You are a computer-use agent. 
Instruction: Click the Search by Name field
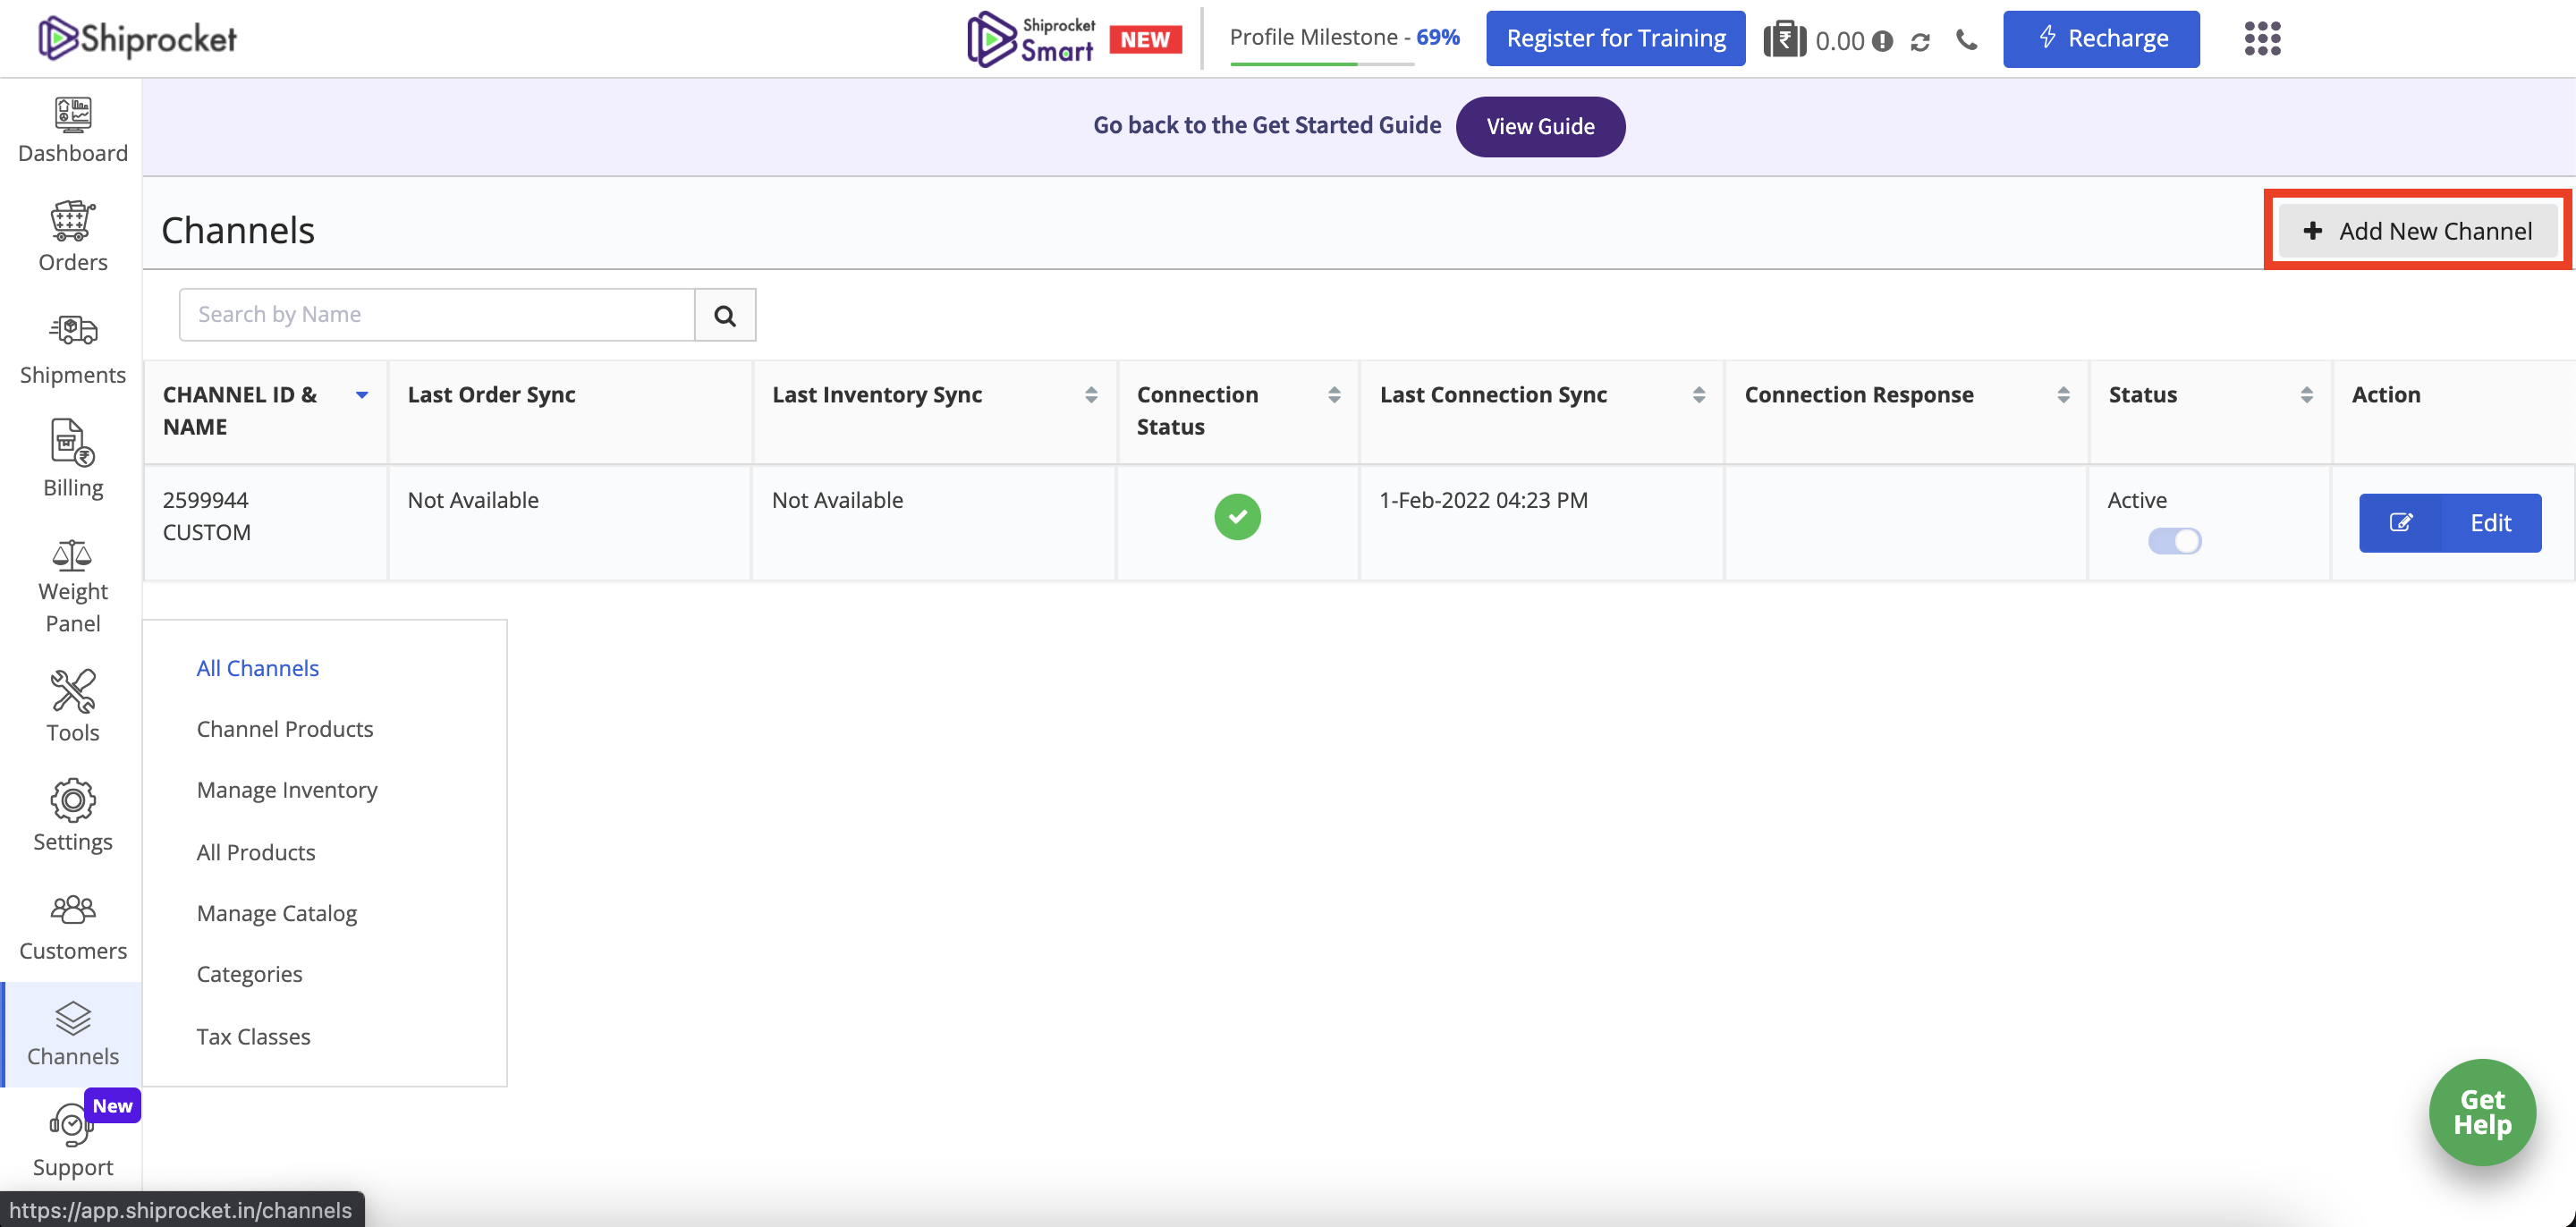437,315
